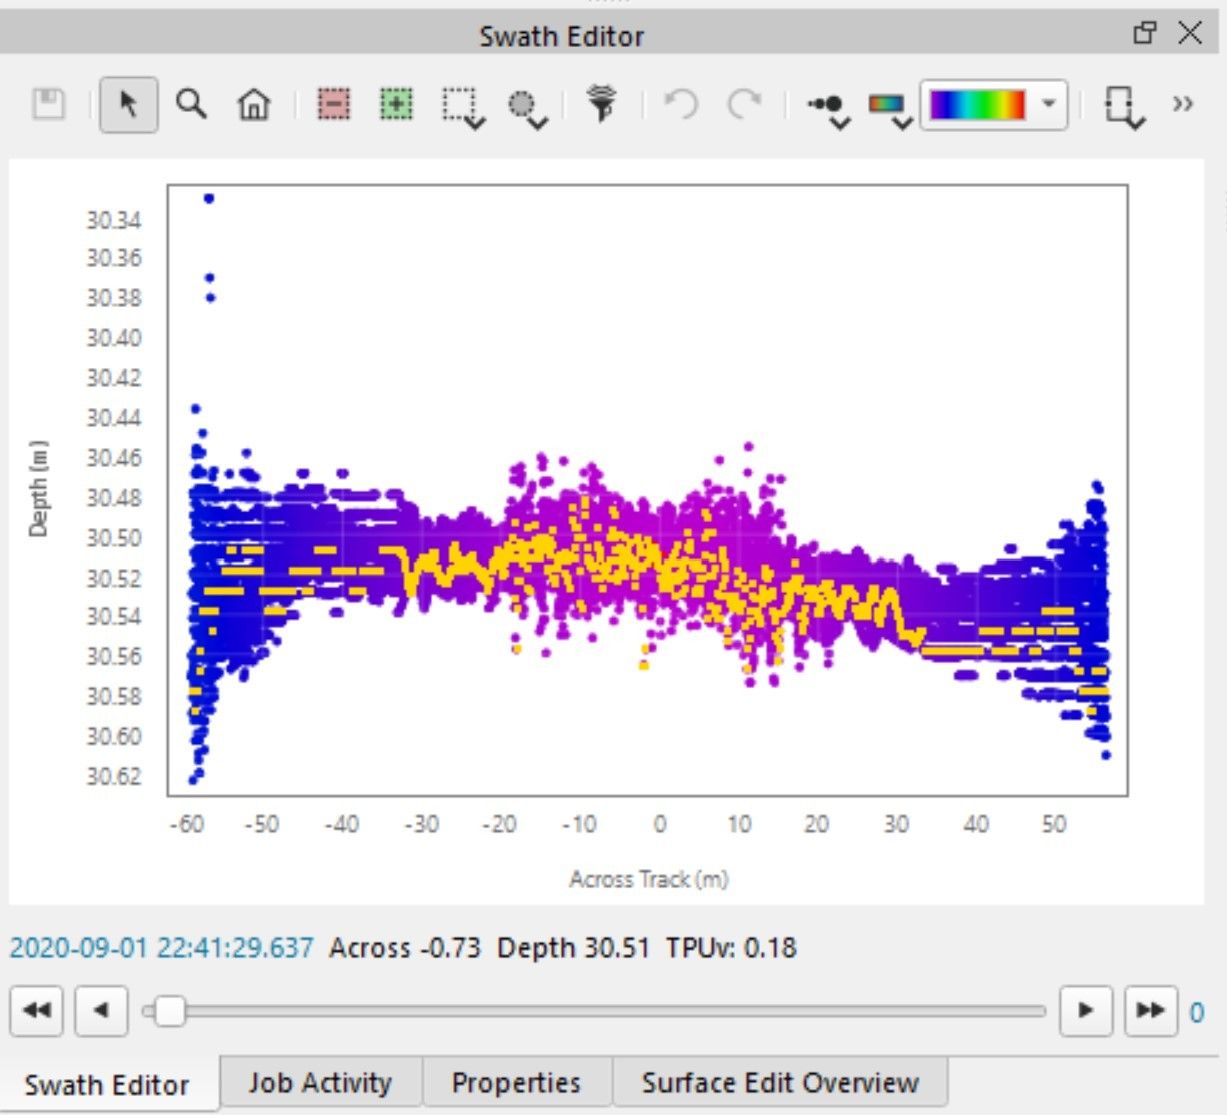
Task: Open the point size dropdown
Action: click(829, 107)
